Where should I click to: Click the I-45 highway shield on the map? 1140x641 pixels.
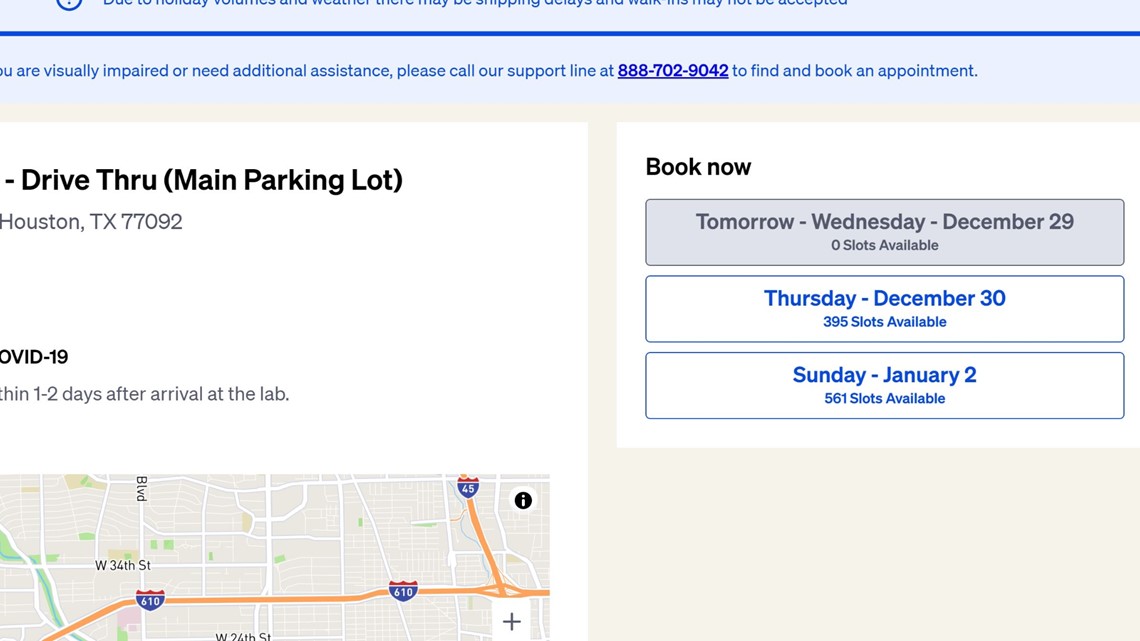[x=468, y=488]
